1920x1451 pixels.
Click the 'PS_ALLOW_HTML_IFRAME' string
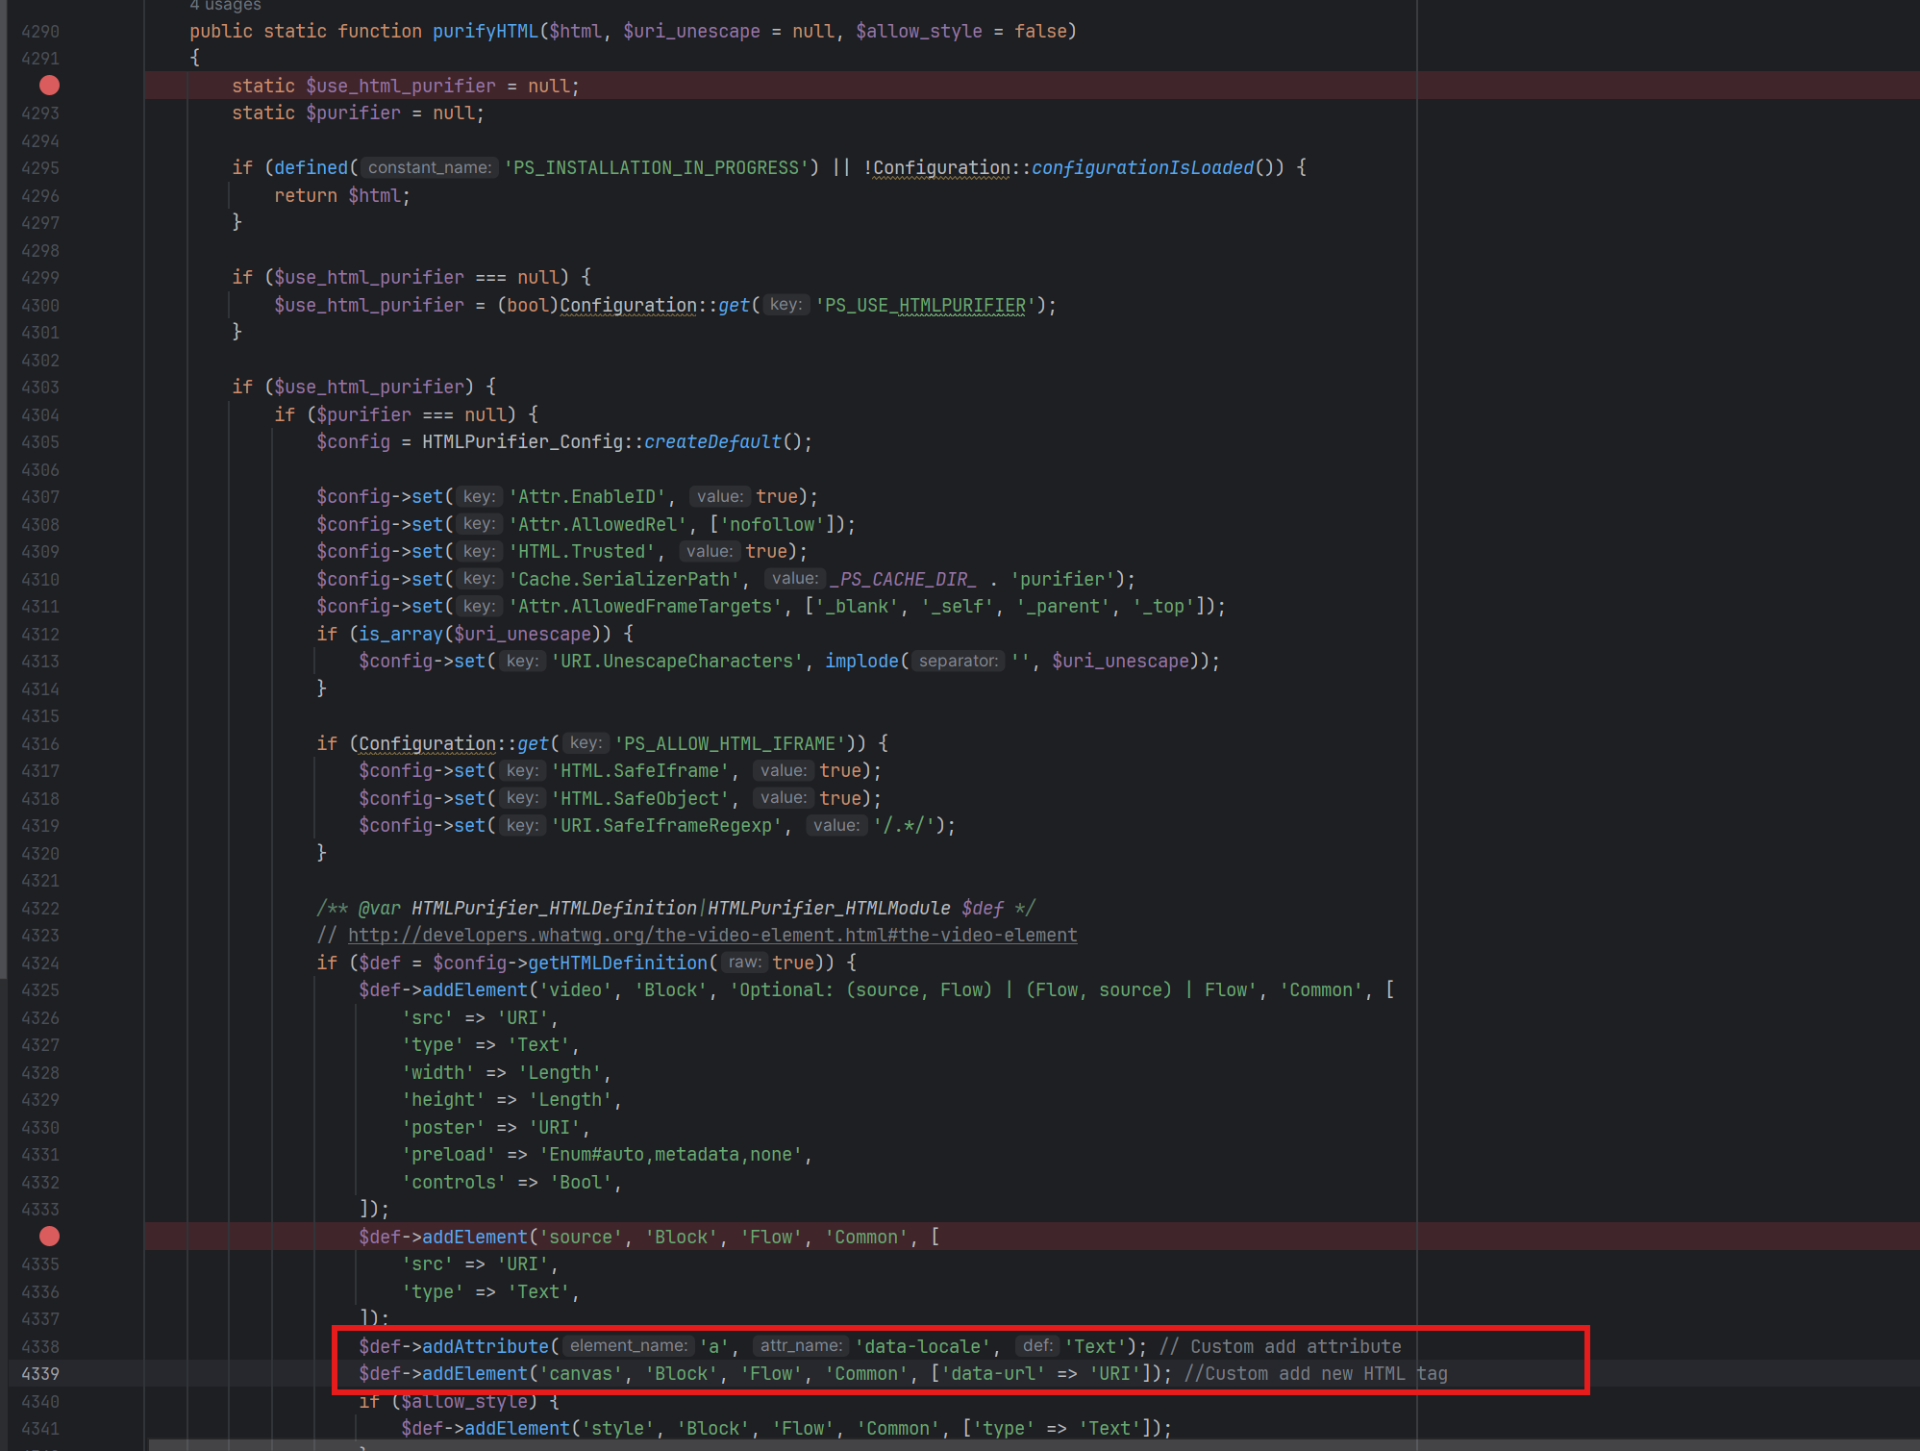729,744
